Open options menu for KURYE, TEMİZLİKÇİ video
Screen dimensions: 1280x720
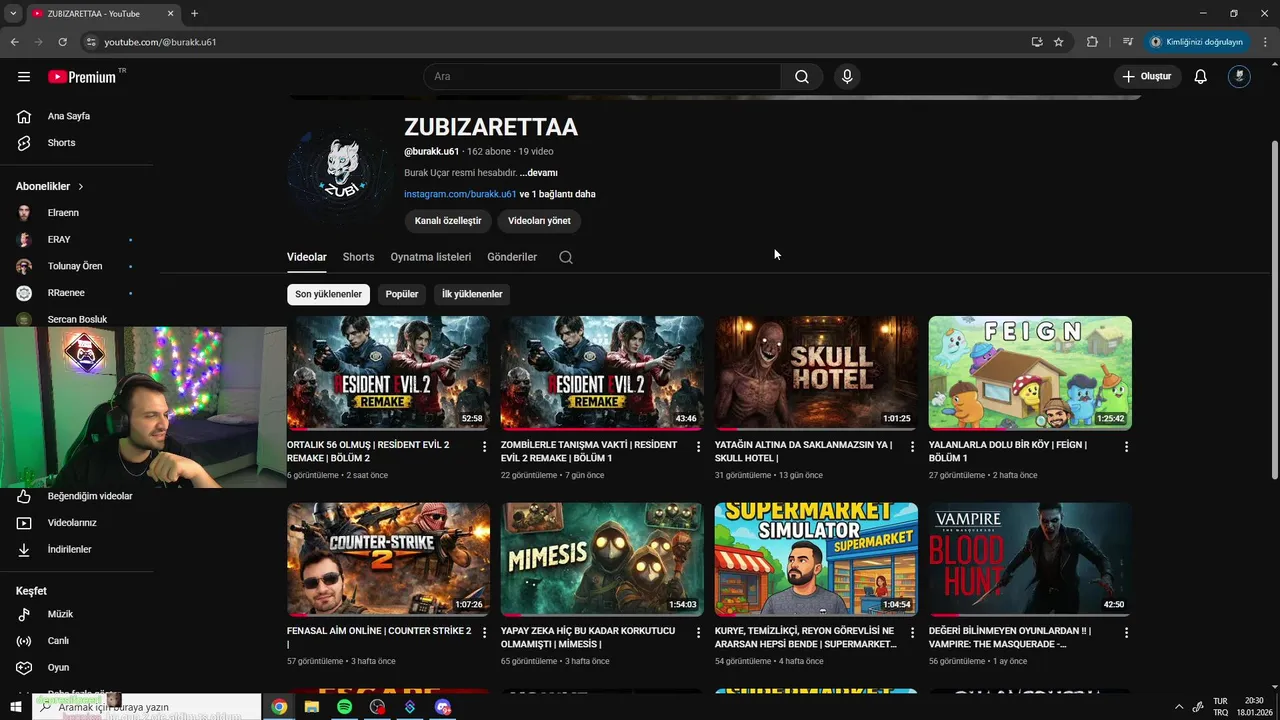(x=912, y=633)
